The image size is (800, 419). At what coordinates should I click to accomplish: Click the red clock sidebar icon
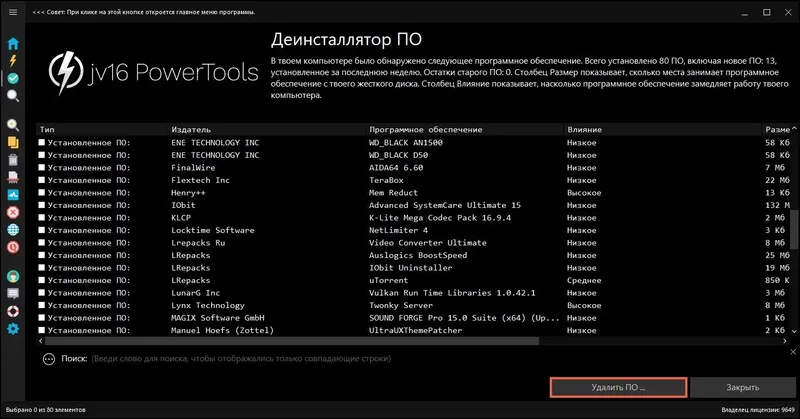[13, 247]
